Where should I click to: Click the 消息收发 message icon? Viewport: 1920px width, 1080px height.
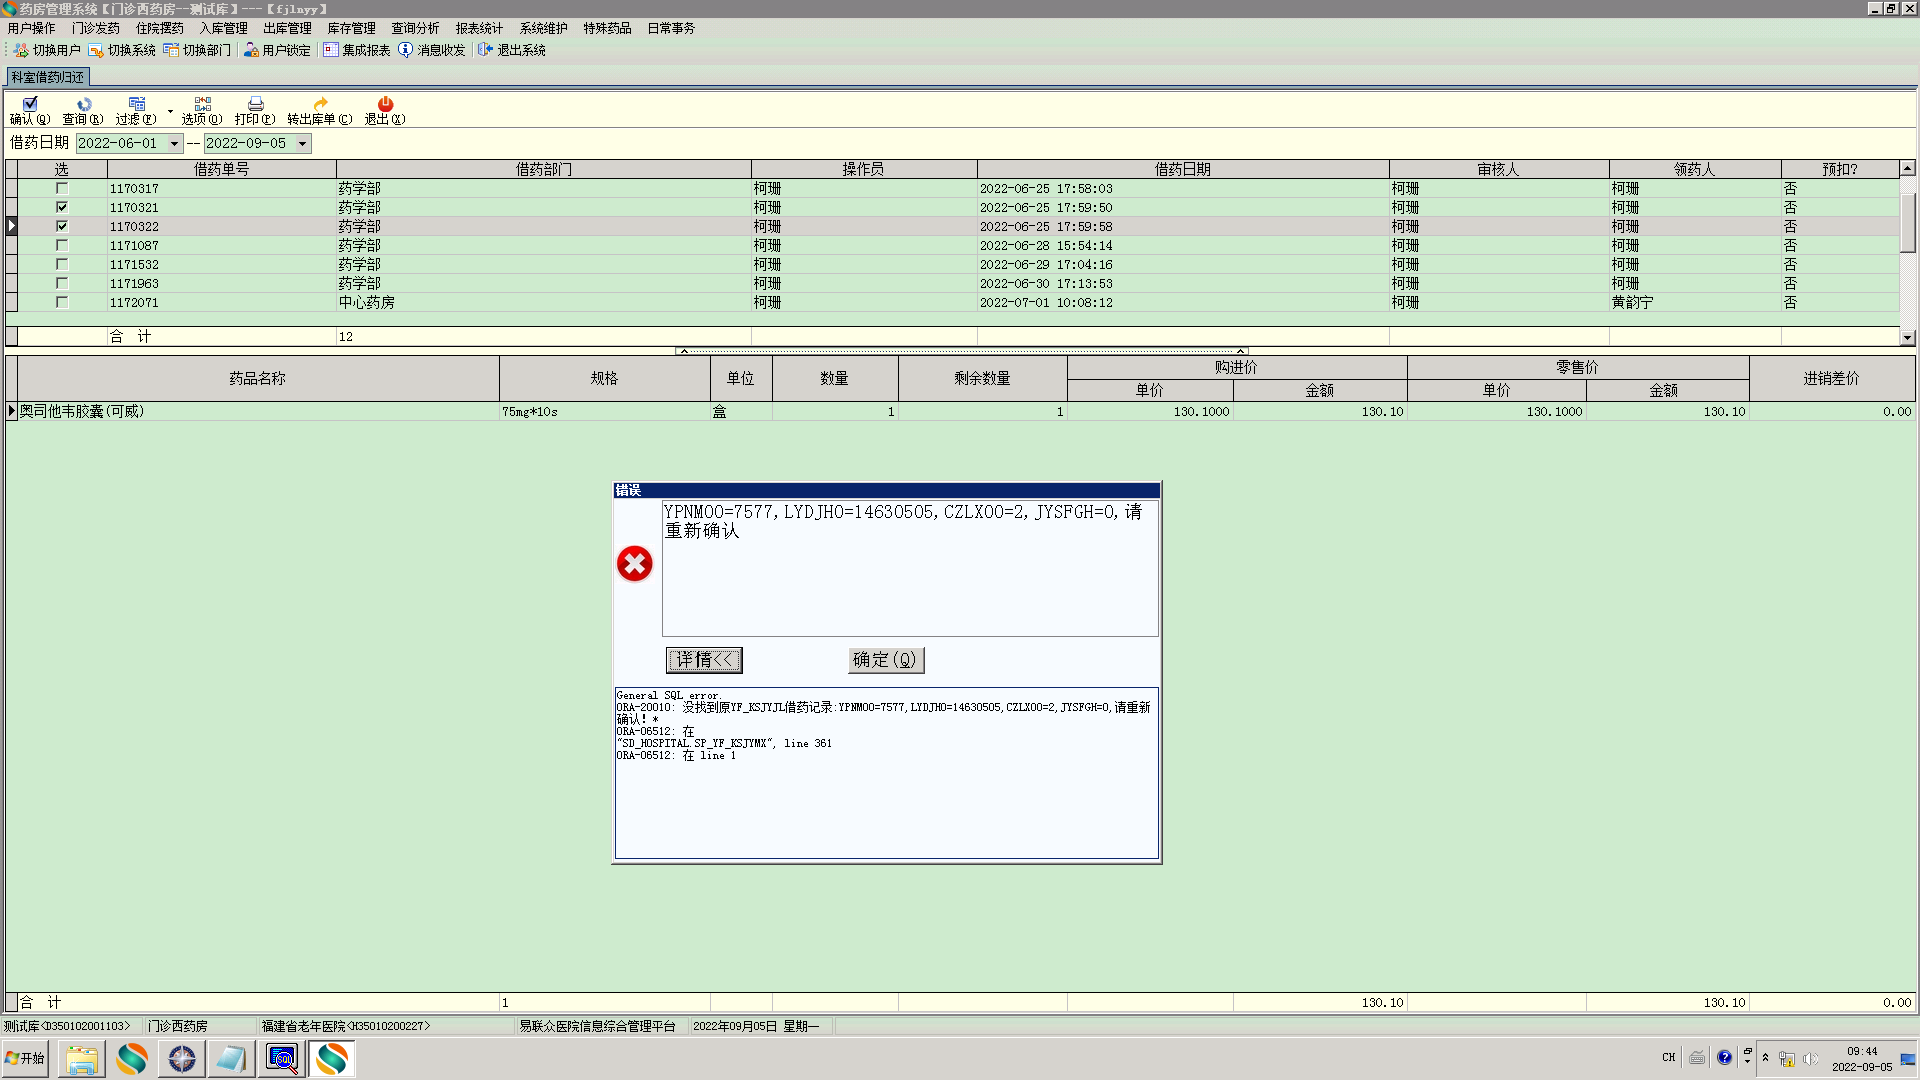pyautogui.click(x=405, y=49)
